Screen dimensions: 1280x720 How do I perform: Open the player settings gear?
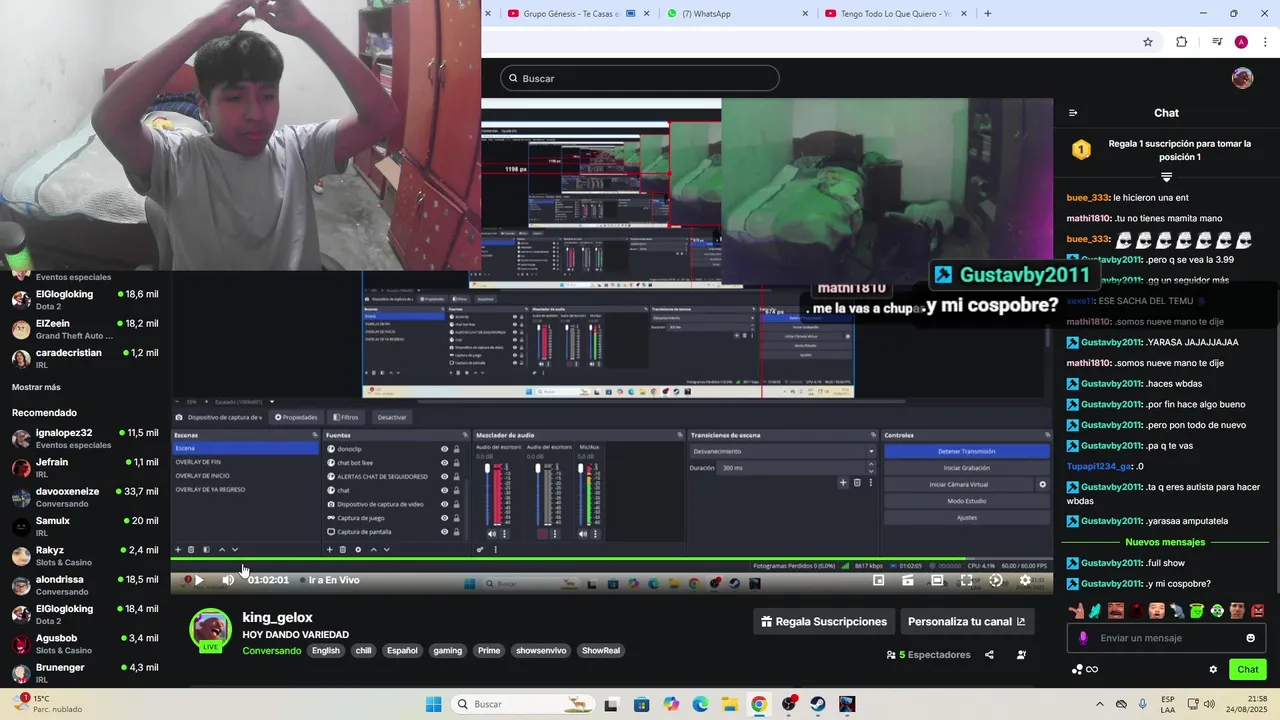click(1025, 580)
